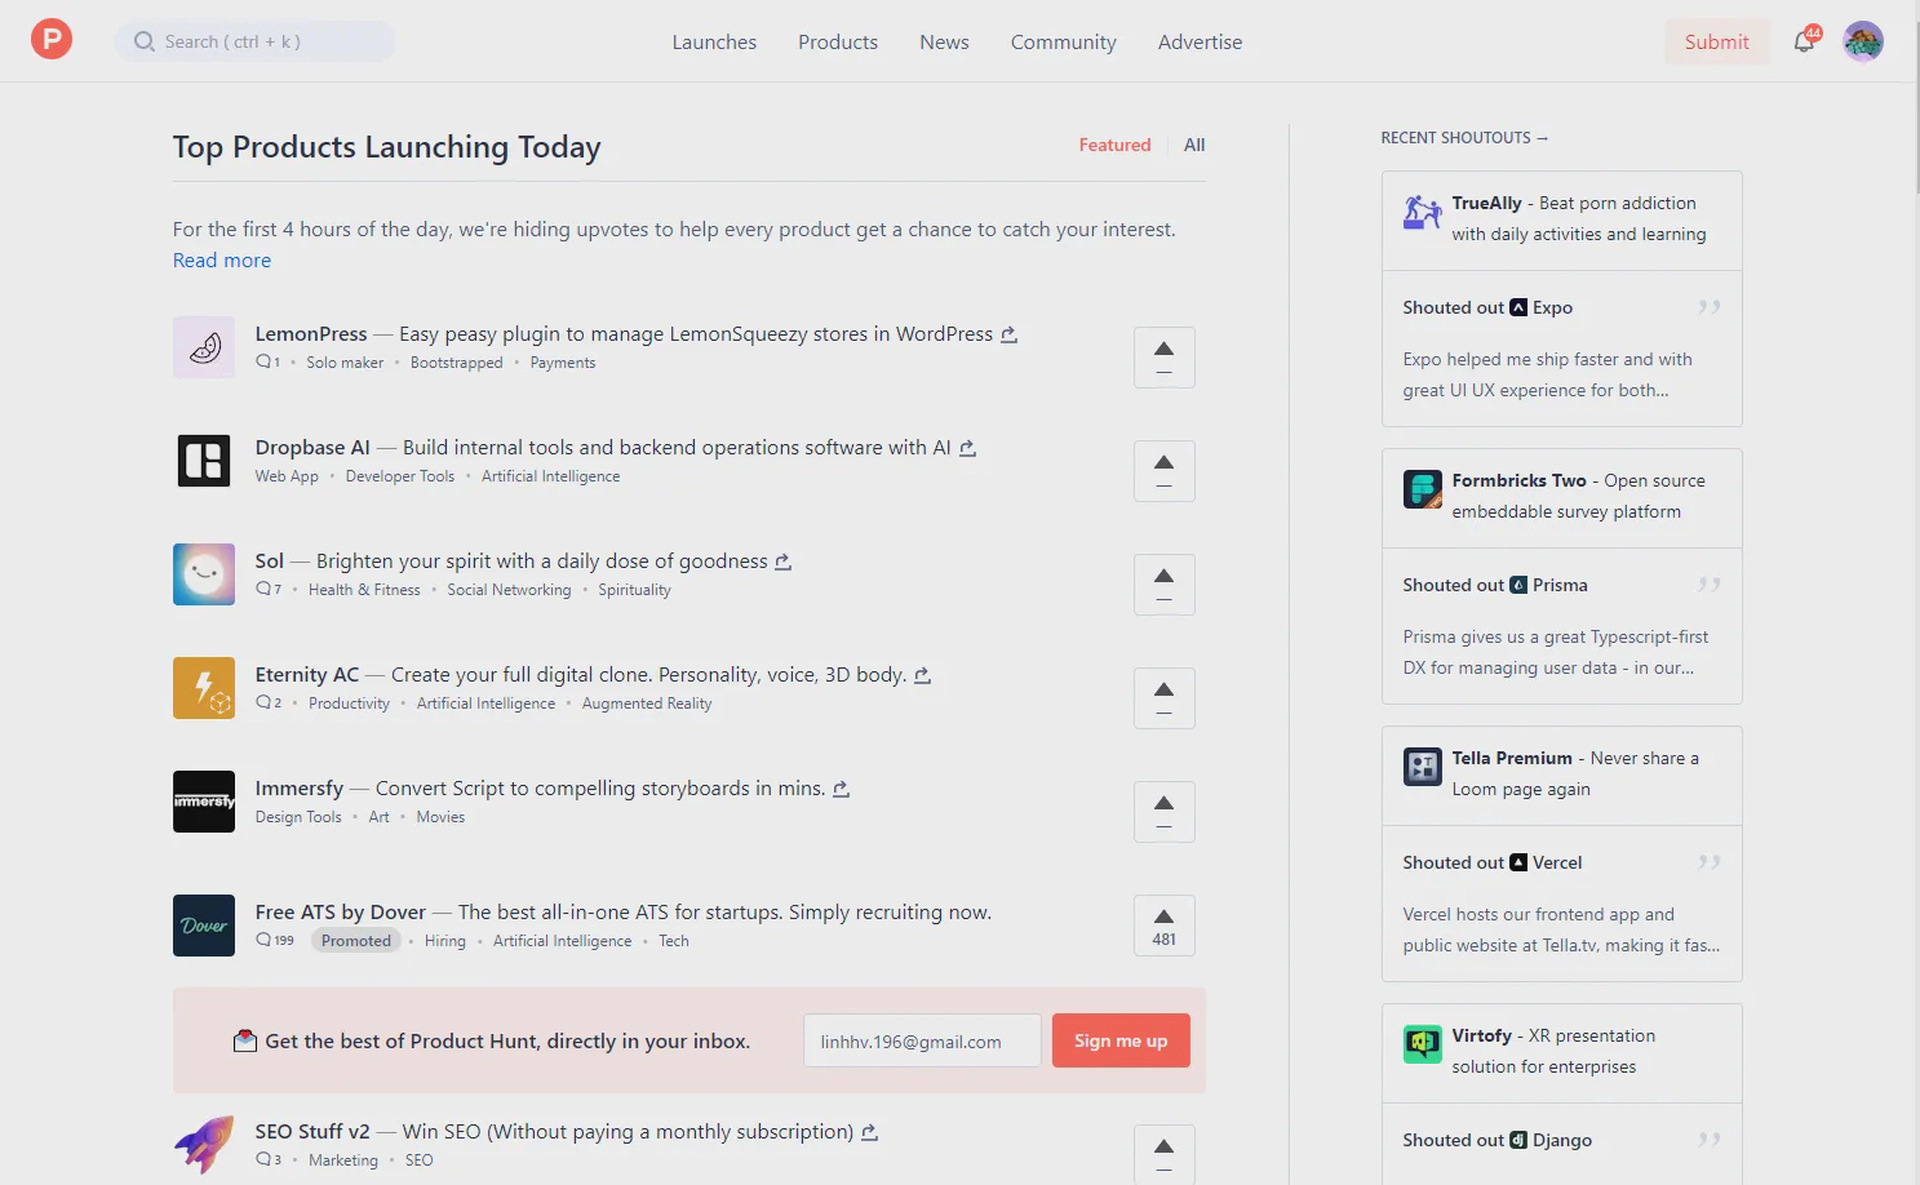Open Dropbase AI external link icon
The height and width of the screenshot is (1185, 1920).
pos(967,448)
